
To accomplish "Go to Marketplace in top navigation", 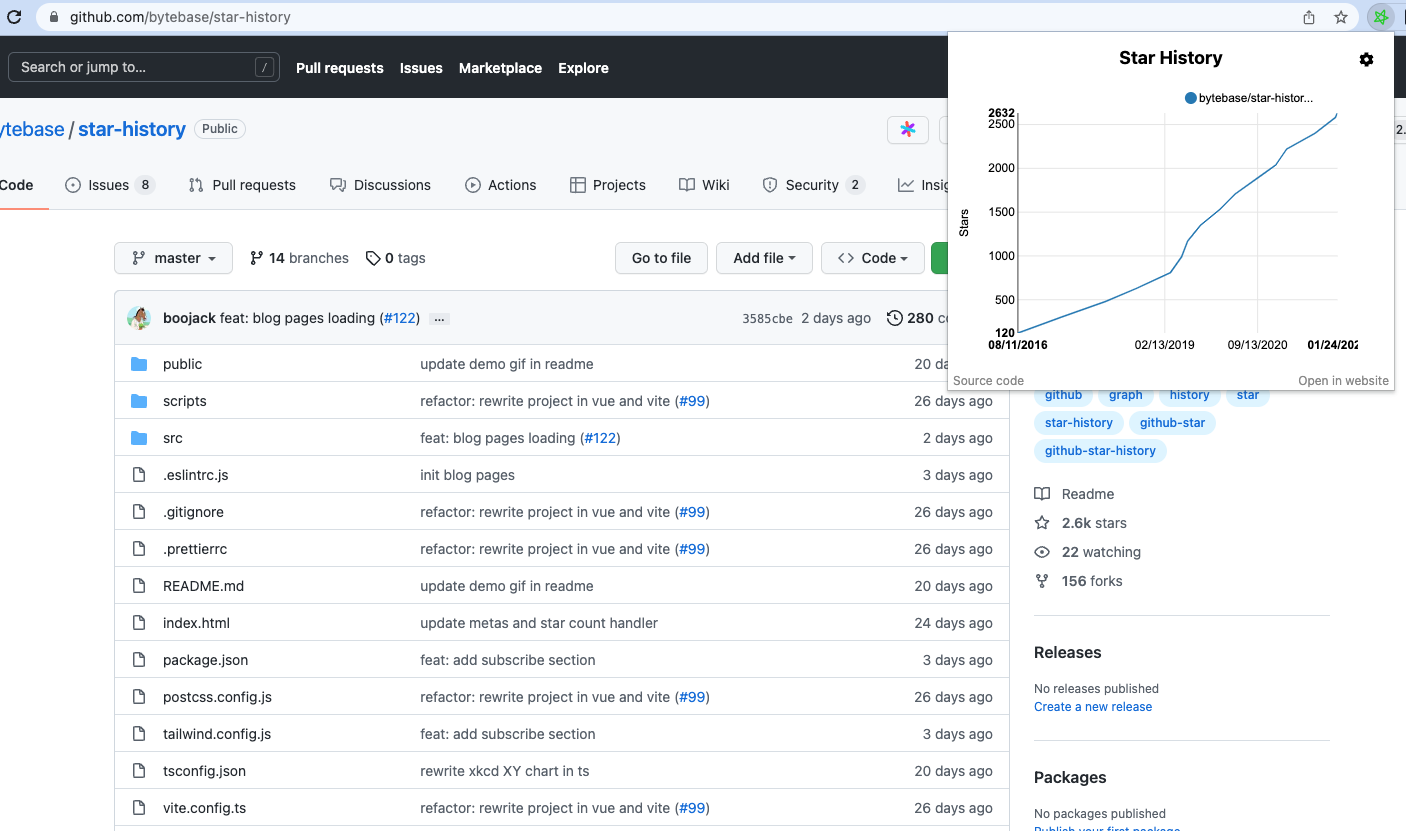I will pyautogui.click(x=500, y=68).
